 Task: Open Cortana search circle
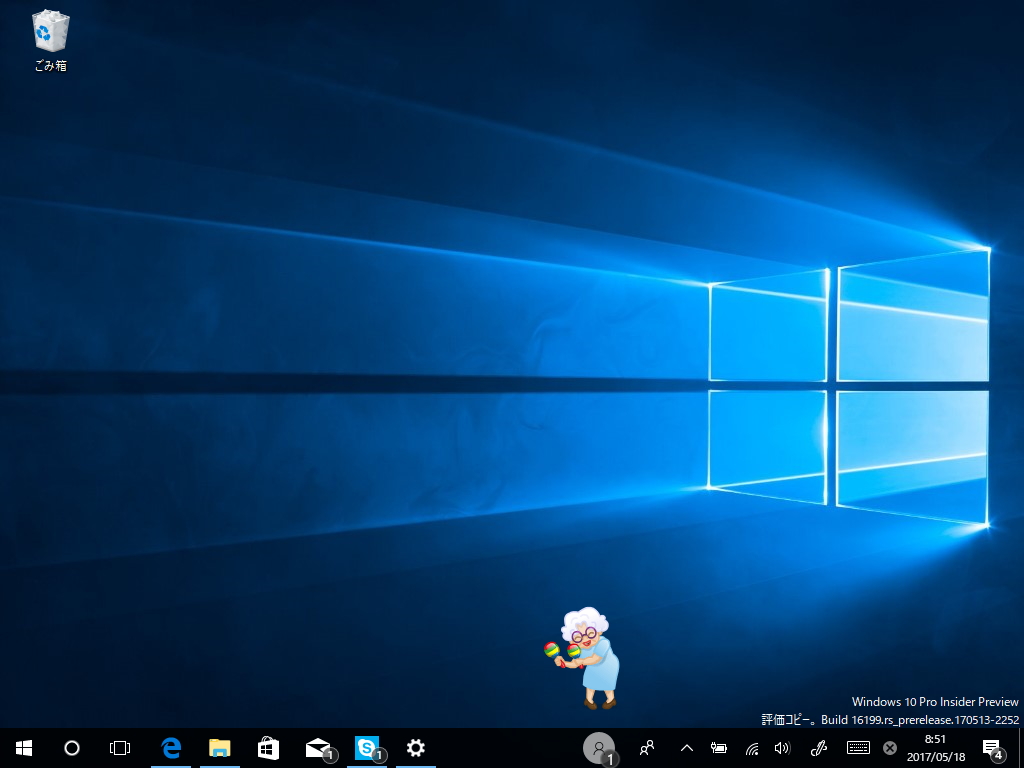(x=72, y=748)
